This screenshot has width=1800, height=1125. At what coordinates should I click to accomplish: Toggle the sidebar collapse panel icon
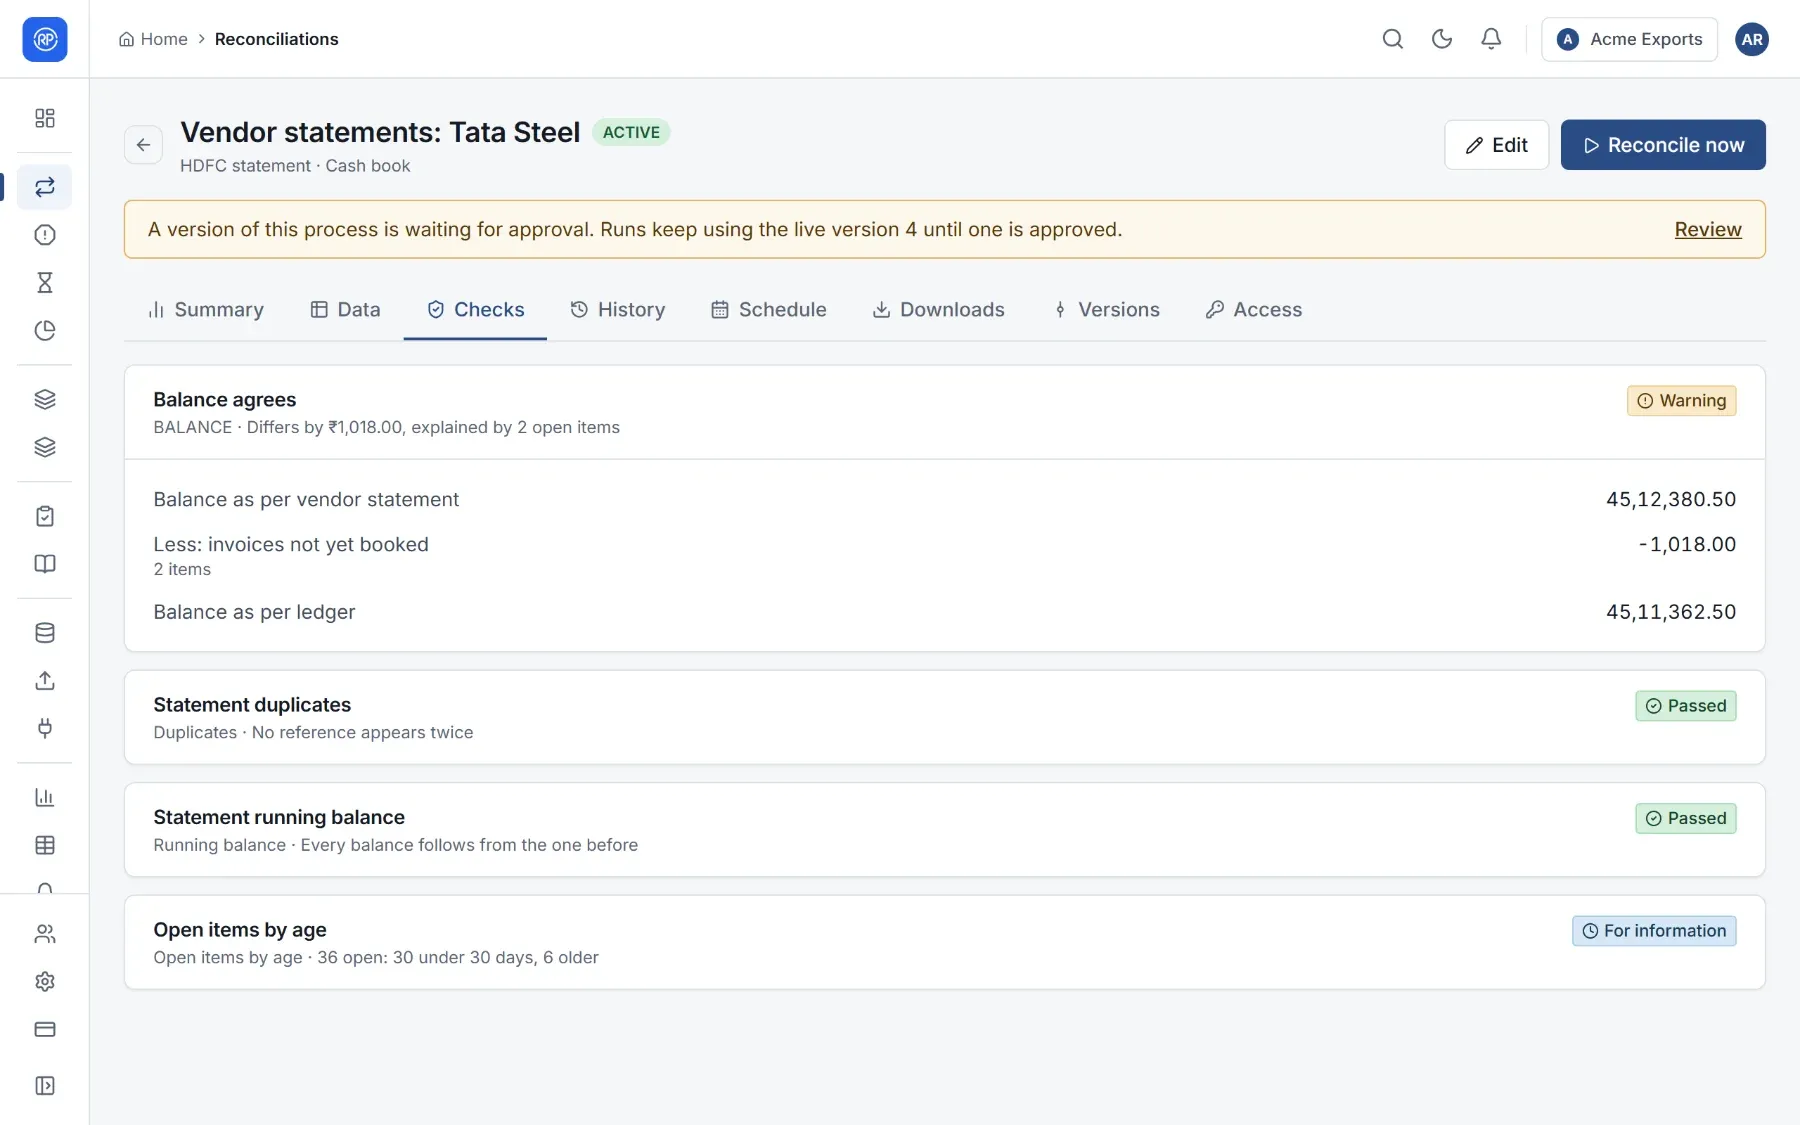(44, 1086)
